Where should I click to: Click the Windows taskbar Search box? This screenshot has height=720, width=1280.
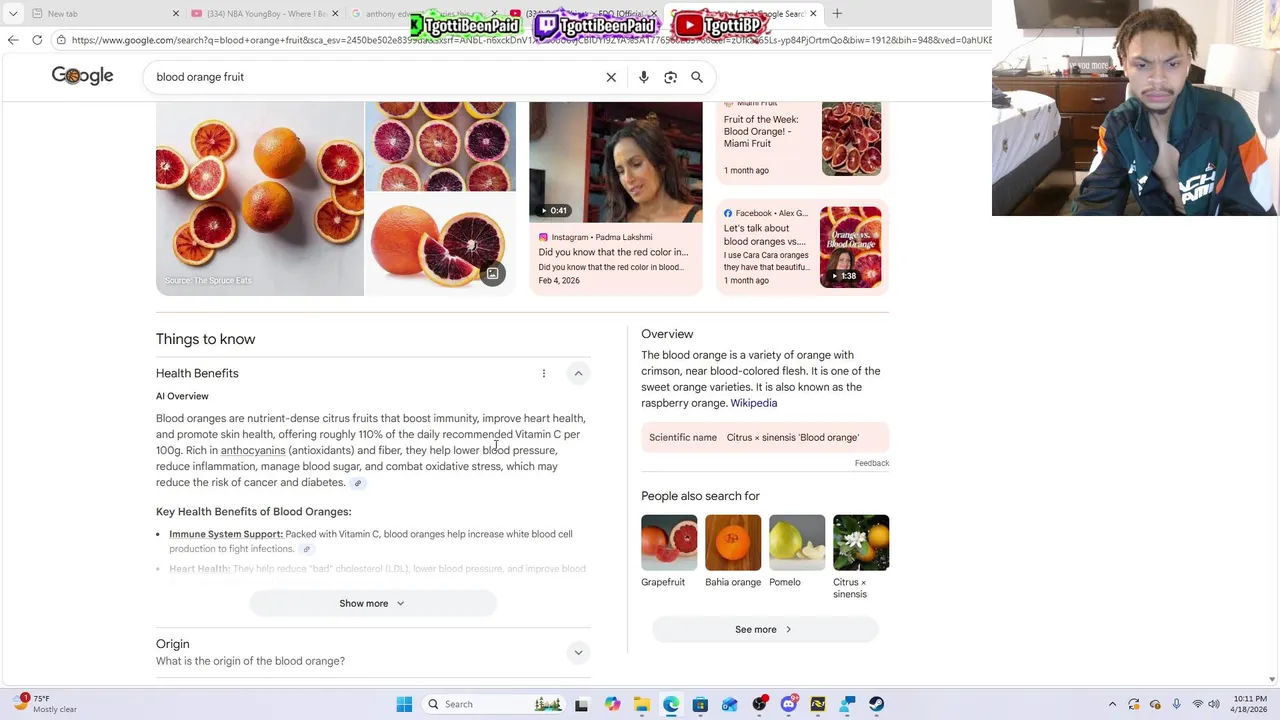(x=493, y=704)
